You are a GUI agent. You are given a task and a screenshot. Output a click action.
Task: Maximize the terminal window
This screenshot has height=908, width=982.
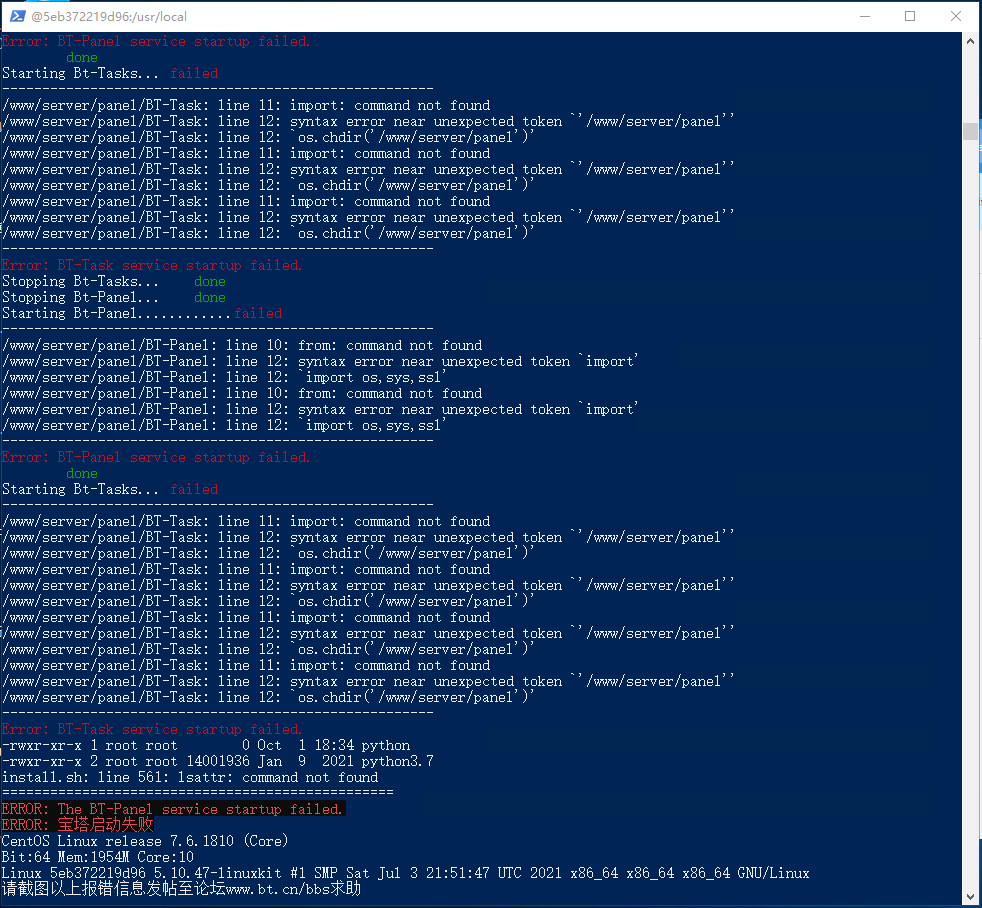(910, 16)
